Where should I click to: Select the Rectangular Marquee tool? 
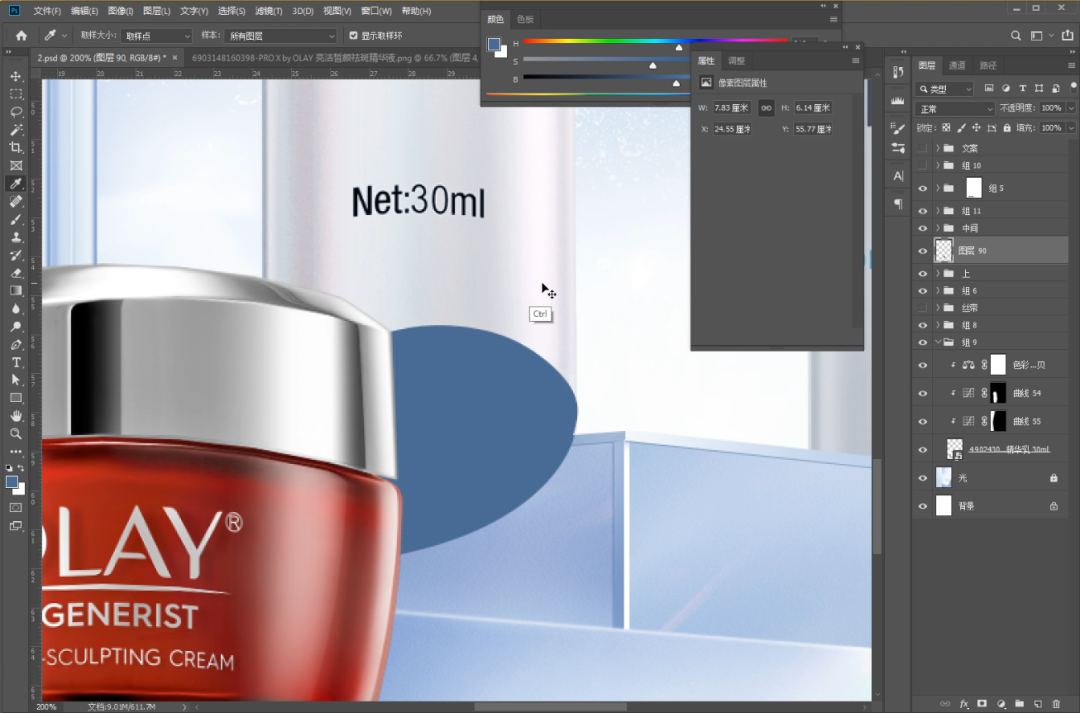coord(16,94)
